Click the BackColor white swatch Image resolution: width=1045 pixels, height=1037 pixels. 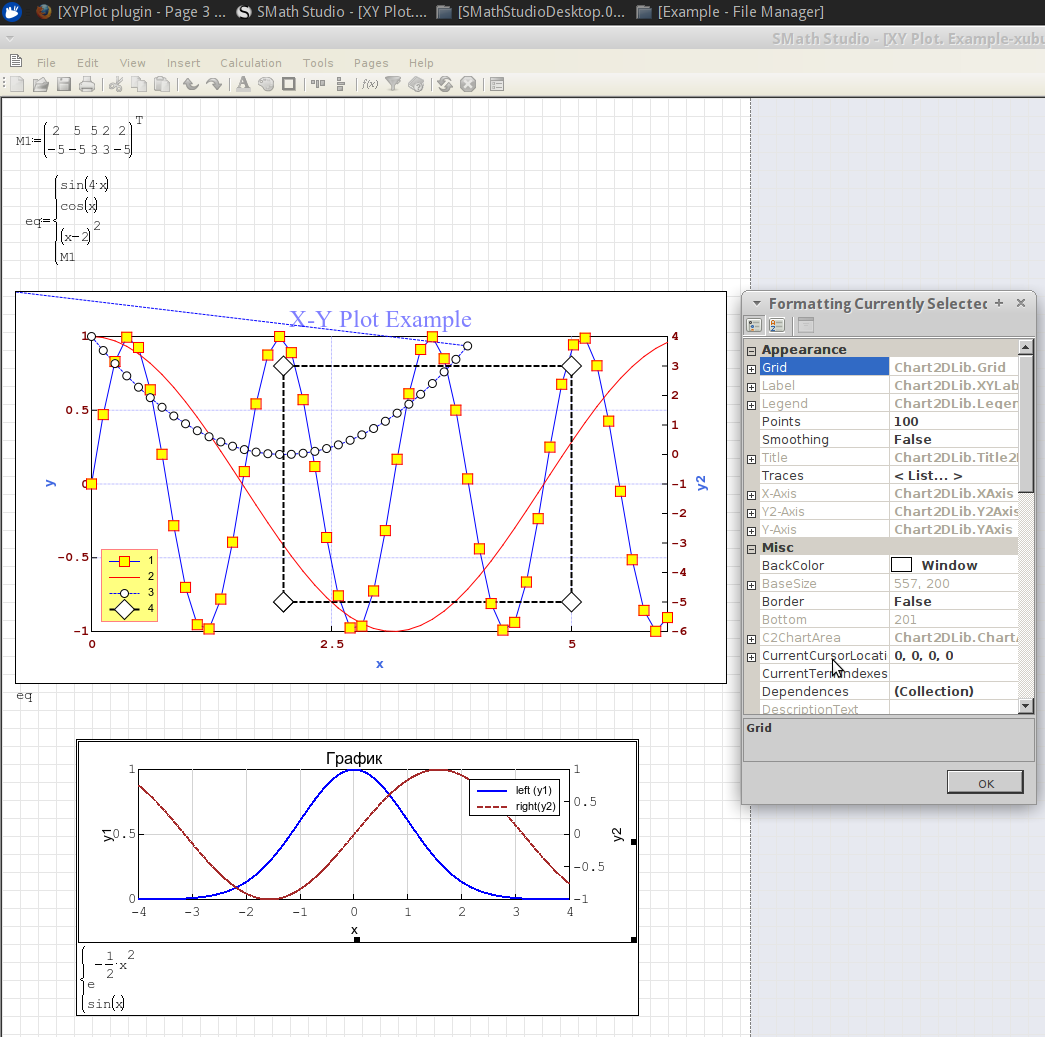(x=901, y=566)
